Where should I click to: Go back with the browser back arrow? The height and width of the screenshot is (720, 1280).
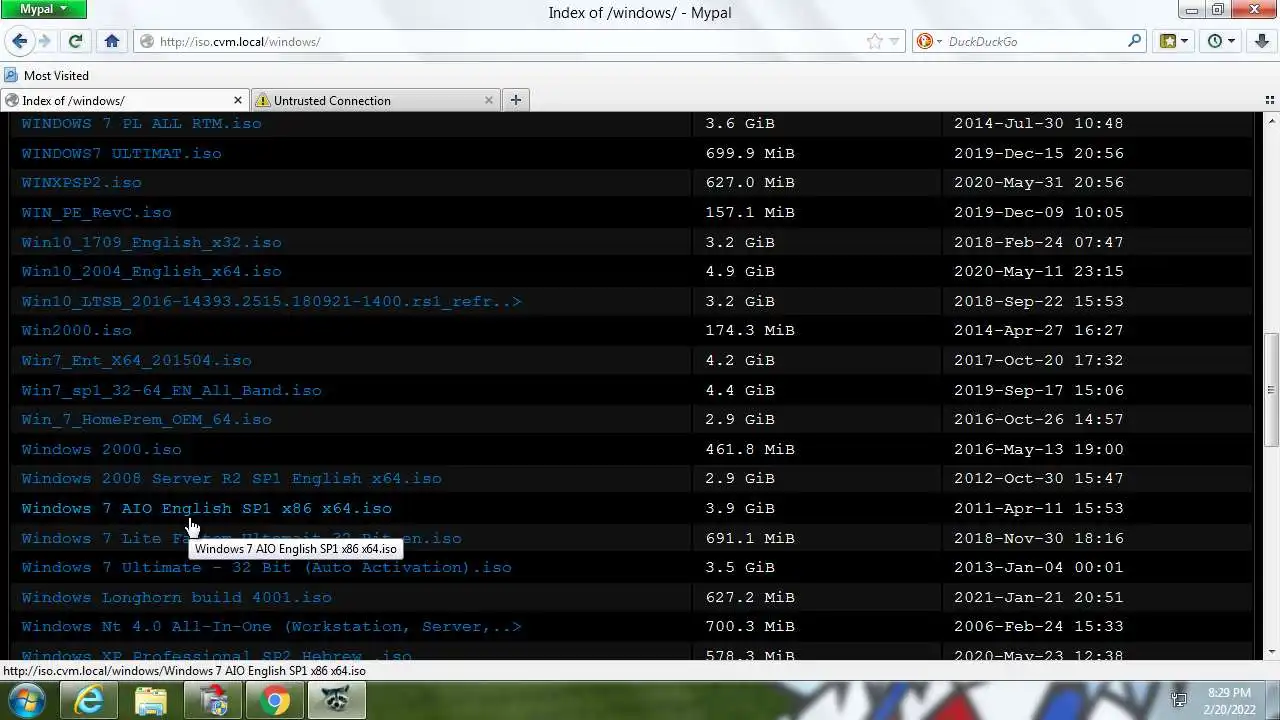[x=19, y=41]
